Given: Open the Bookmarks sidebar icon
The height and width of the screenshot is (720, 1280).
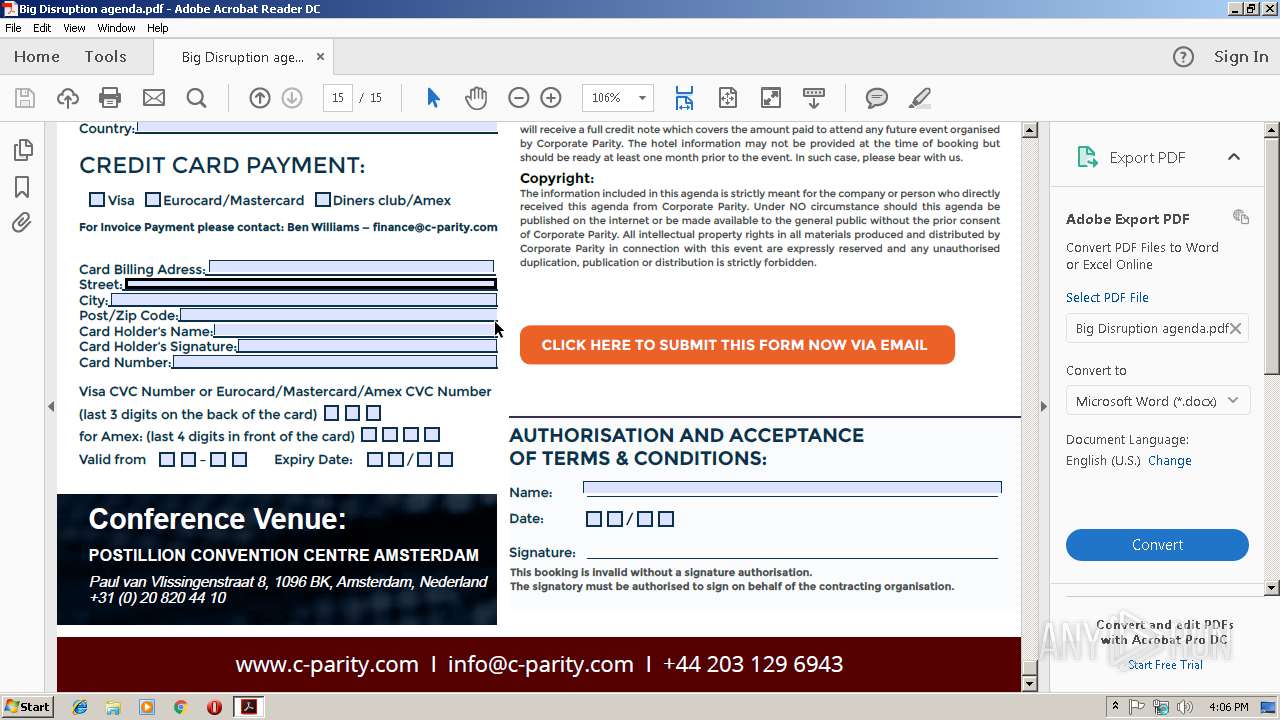Looking at the screenshot, I should click(x=22, y=187).
